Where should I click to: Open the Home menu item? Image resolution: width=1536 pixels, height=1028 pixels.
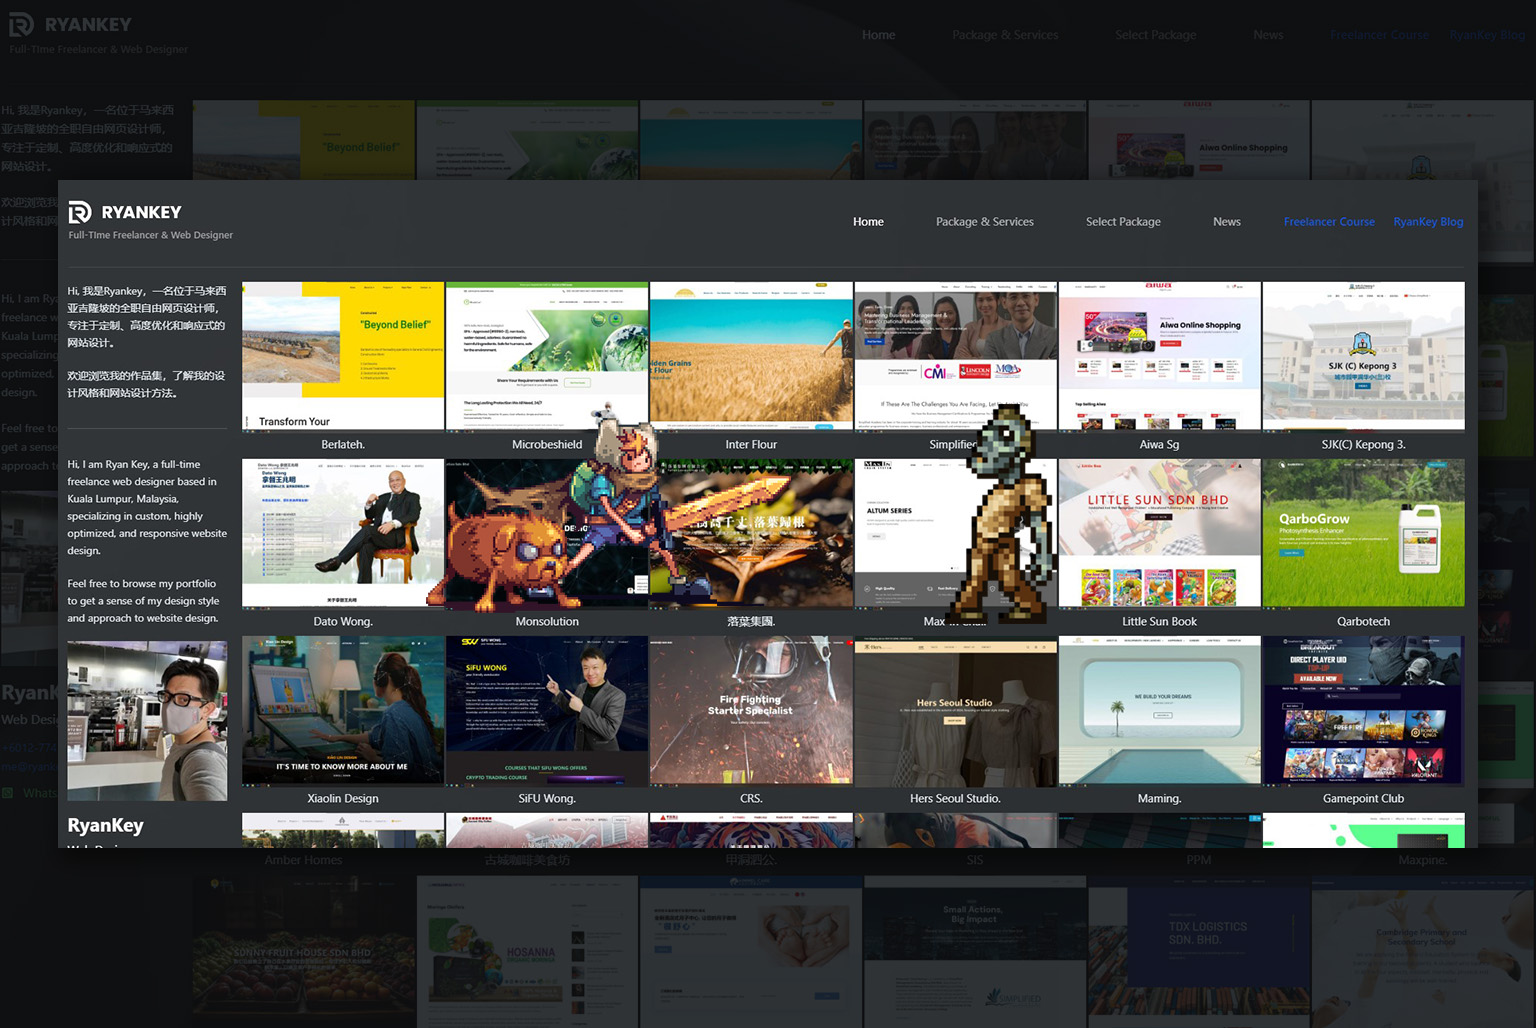867,222
